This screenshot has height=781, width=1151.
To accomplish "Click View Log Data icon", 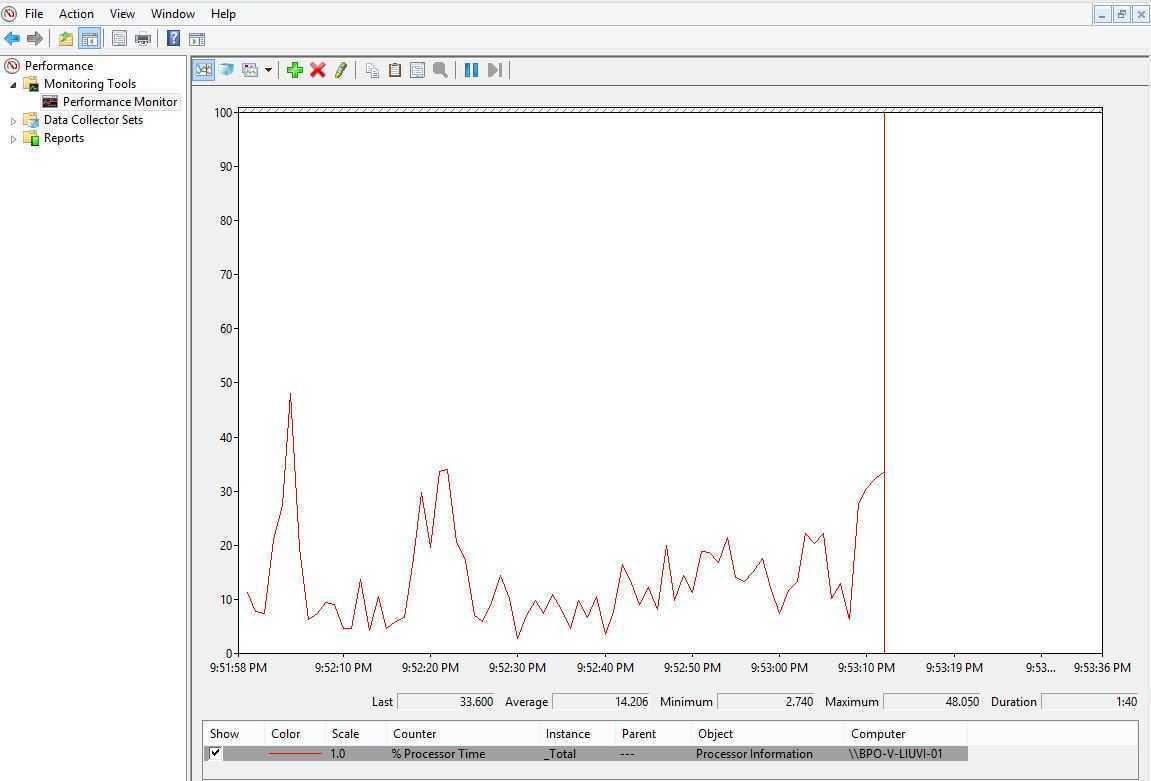I will click(227, 70).
